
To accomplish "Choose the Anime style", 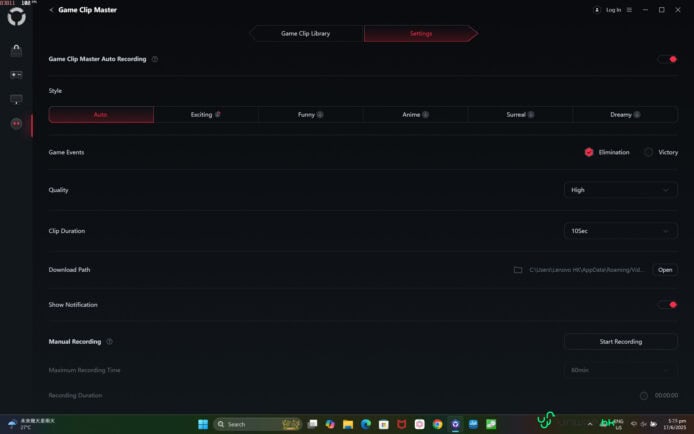I will 415,115.
